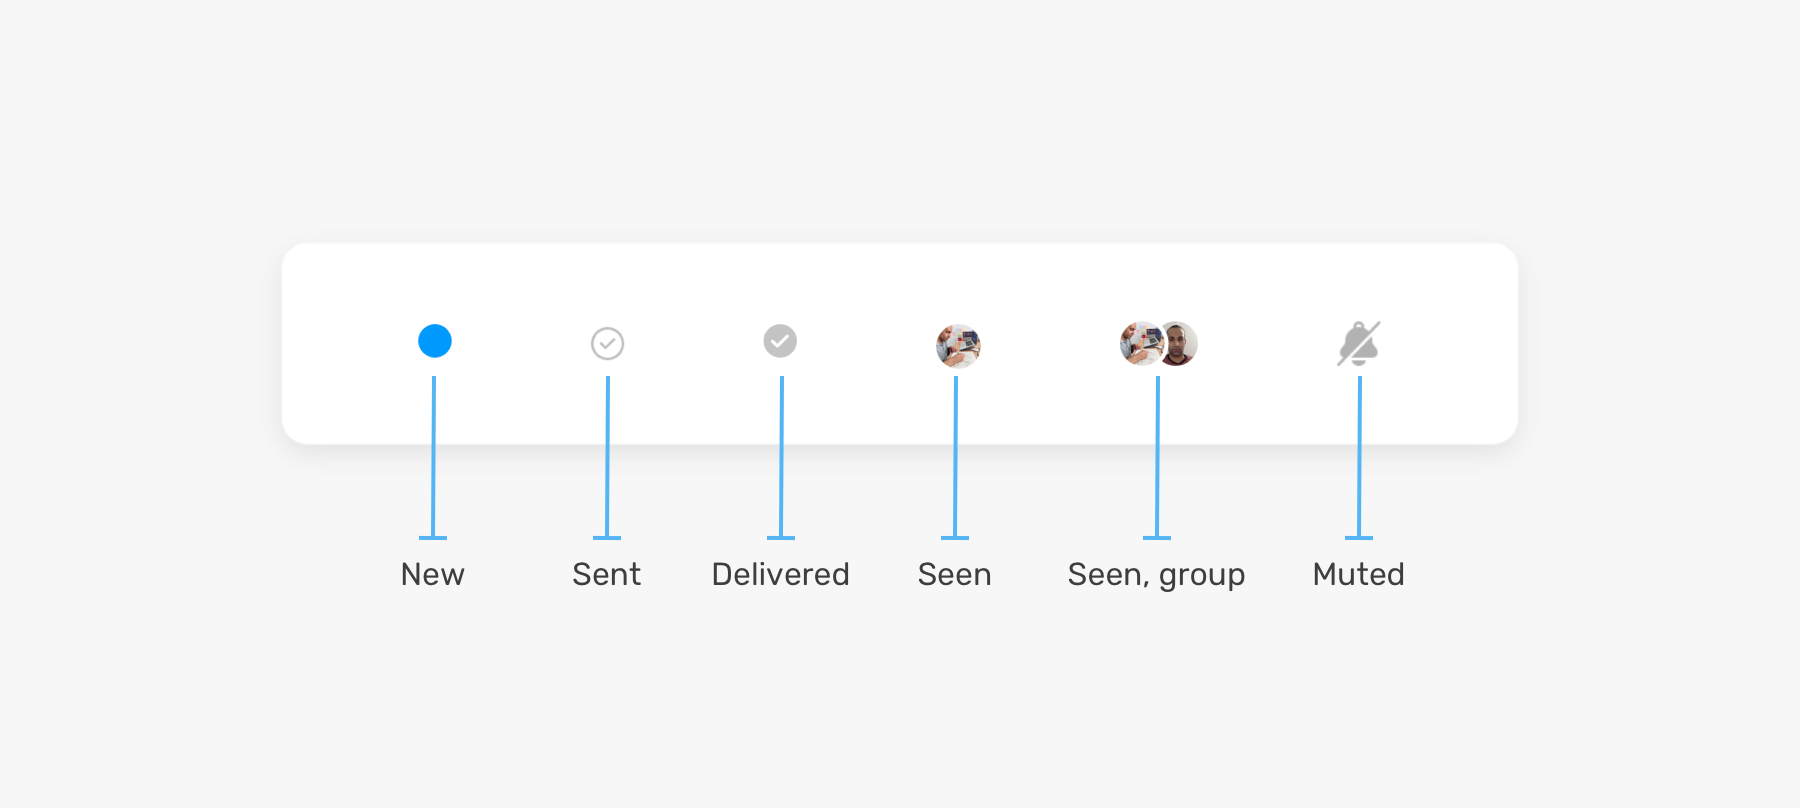This screenshot has width=1800, height=808.
Task: Click the "Seen" text label
Action: pyautogui.click(x=954, y=574)
